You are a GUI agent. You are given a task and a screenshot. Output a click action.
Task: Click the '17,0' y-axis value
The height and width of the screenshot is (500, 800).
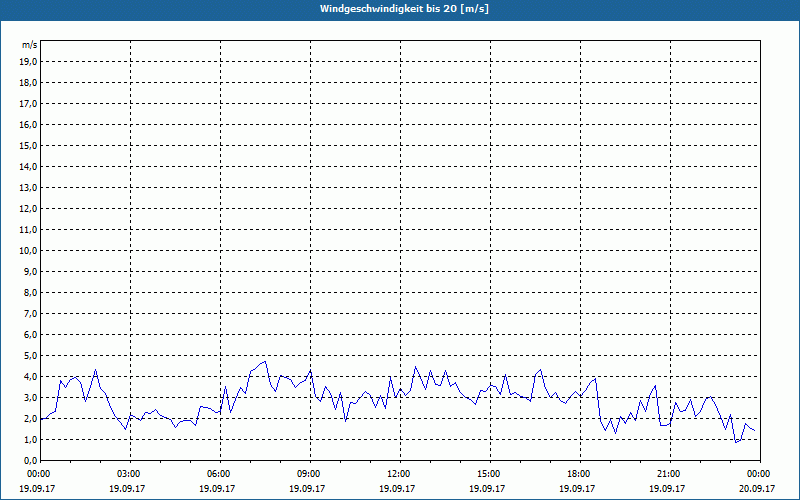[28, 104]
